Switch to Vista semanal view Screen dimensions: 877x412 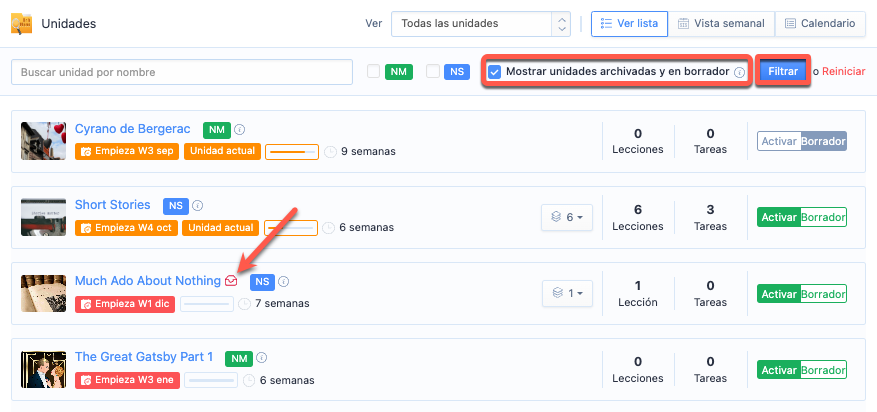click(720, 23)
